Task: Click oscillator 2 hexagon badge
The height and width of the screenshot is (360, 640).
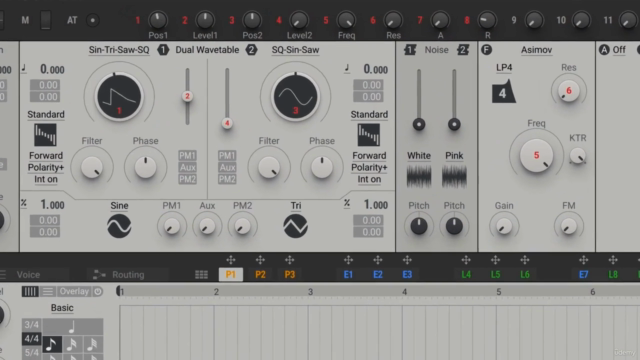Action: 251,50
